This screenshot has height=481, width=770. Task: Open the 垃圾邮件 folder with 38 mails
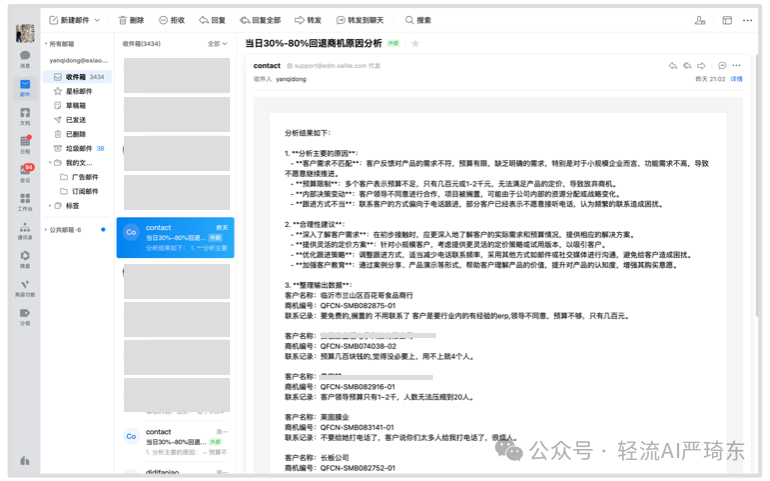click(78, 148)
